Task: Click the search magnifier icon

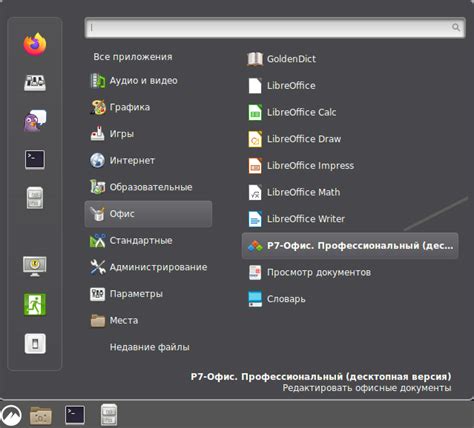Action: click(x=456, y=27)
